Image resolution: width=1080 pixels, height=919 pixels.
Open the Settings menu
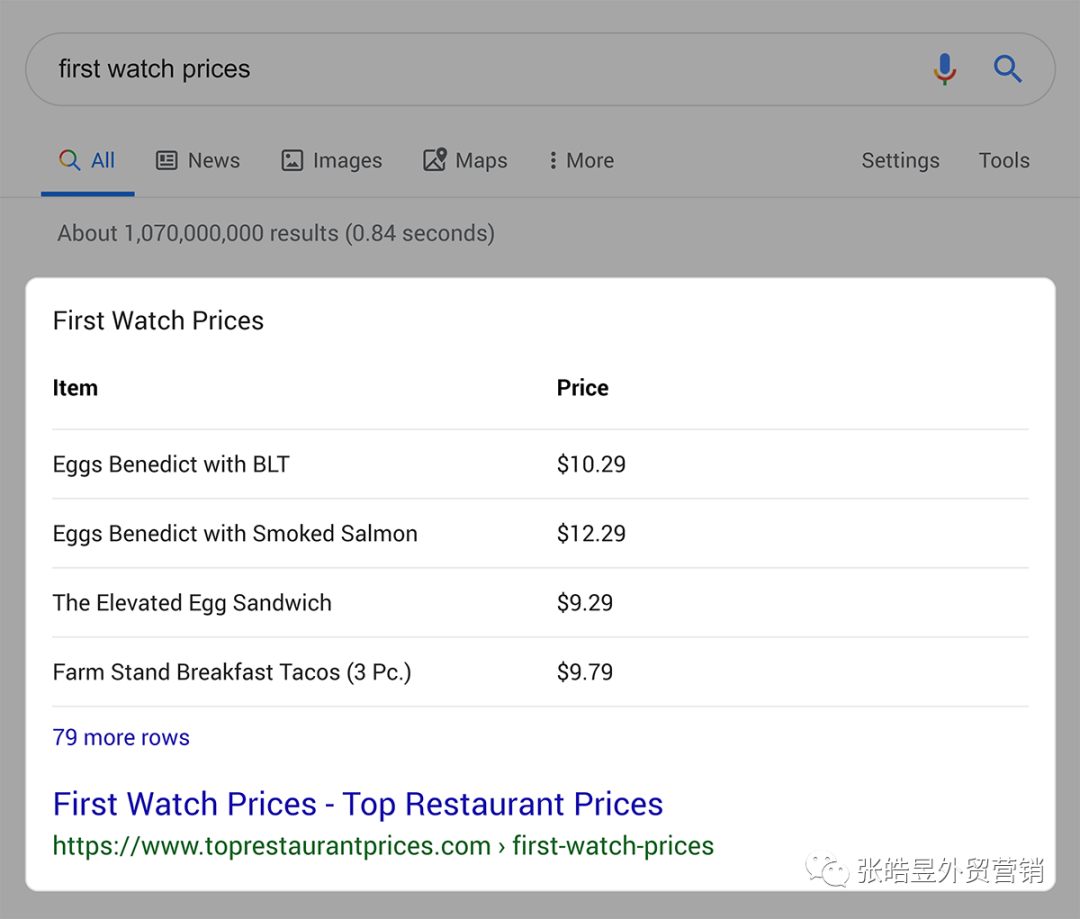900,161
